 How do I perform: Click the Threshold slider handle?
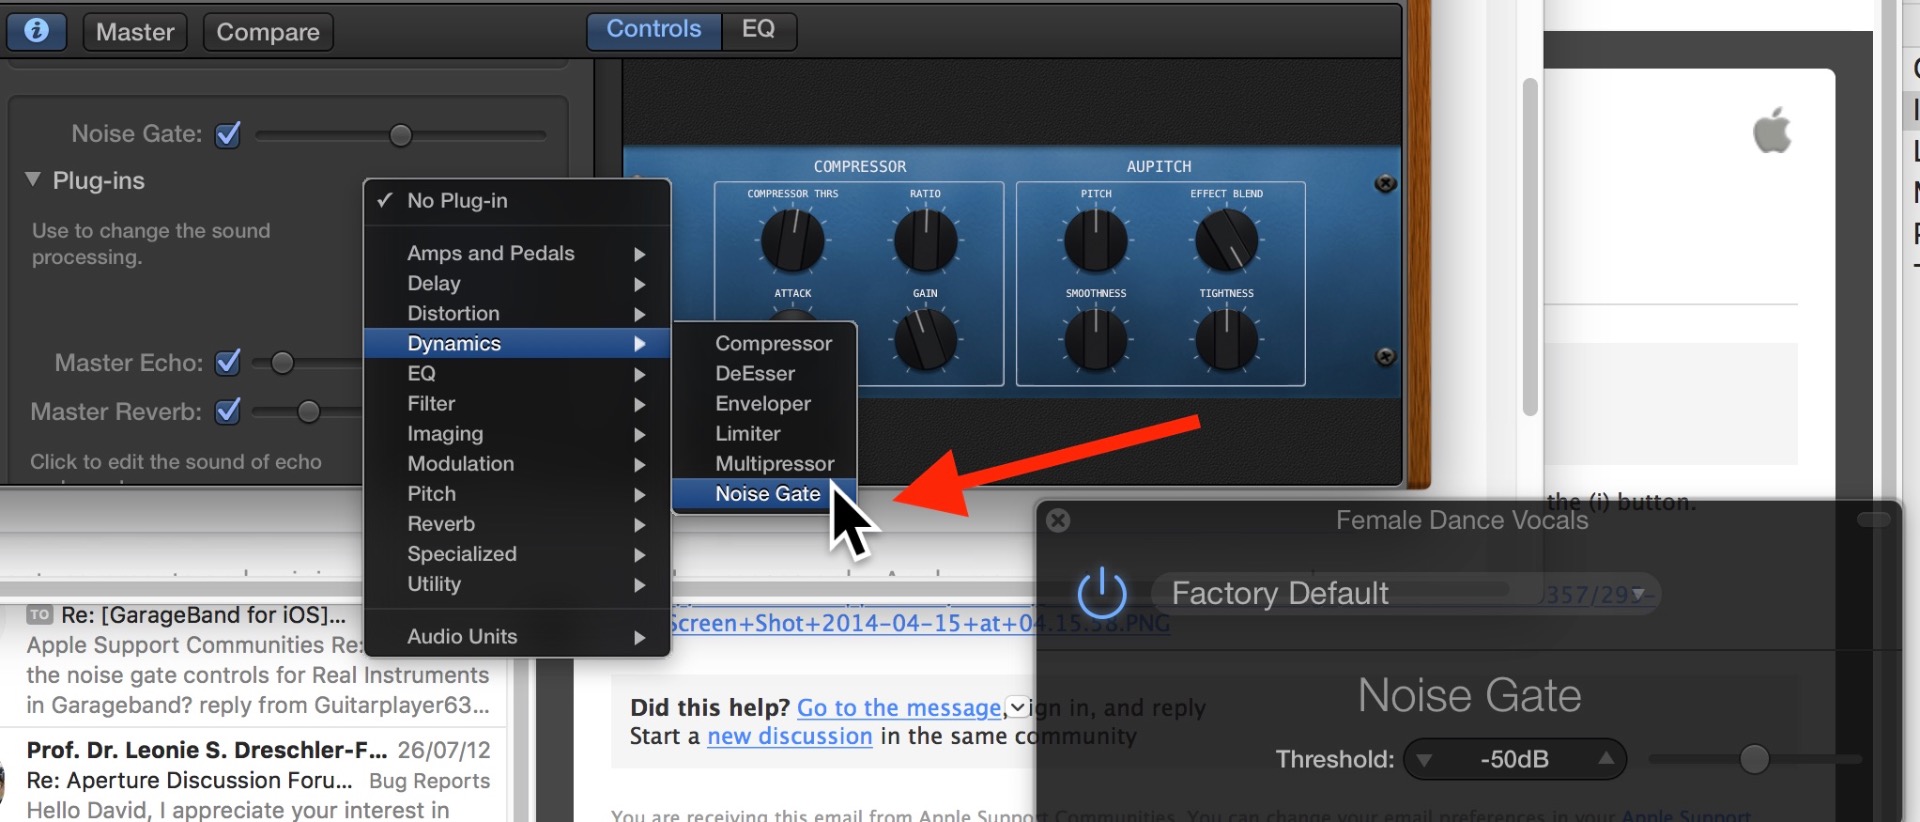pyautogui.click(x=1754, y=759)
